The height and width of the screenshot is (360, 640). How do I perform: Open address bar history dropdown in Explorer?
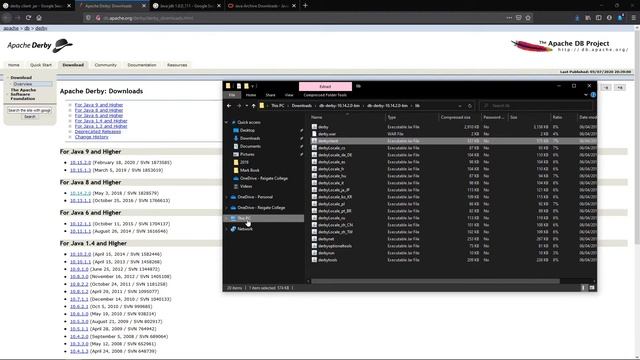pyautogui.click(x=460, y=106)
